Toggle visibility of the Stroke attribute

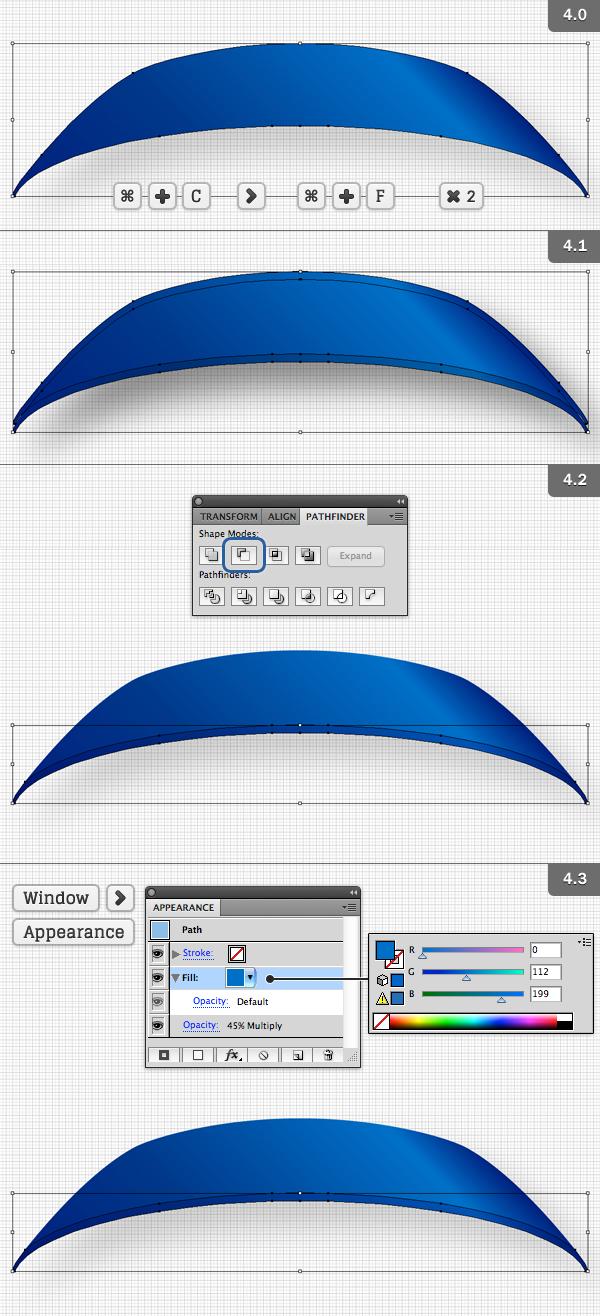point(159,954)
